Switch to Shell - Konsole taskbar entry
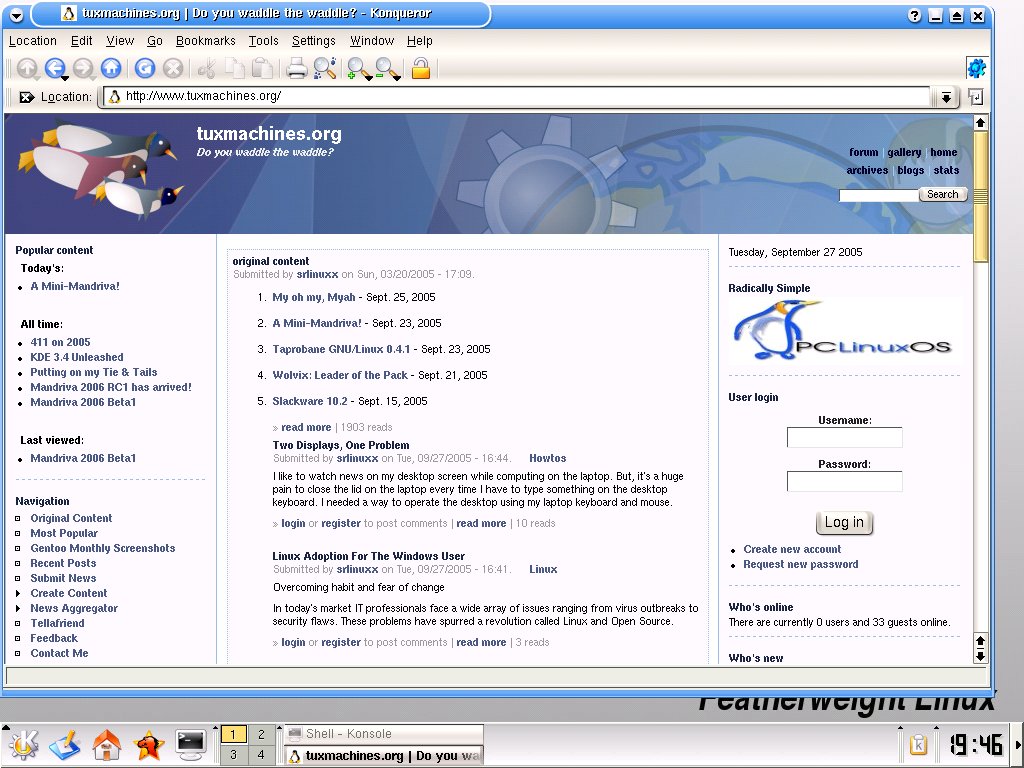The width and height of the screenshot is (1024, 768). (x=384, y=734)
